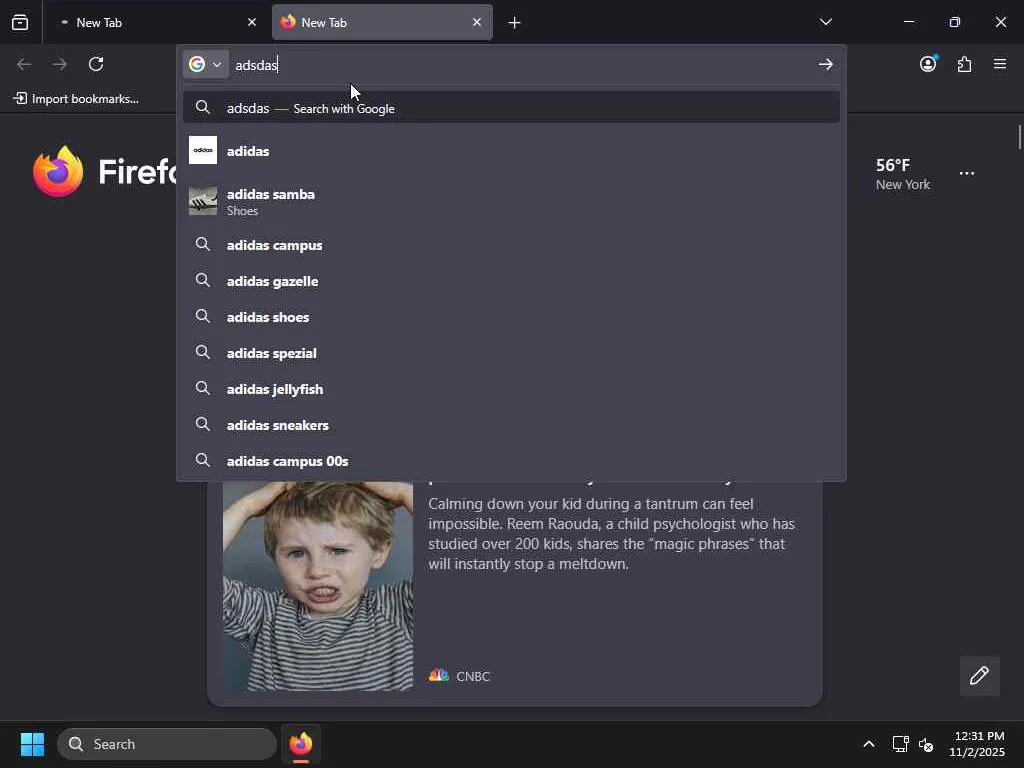Select 'adidas samba' Shoes suggestion
The width and height of the screenshot is (1024, 768).
click(511, 202)
